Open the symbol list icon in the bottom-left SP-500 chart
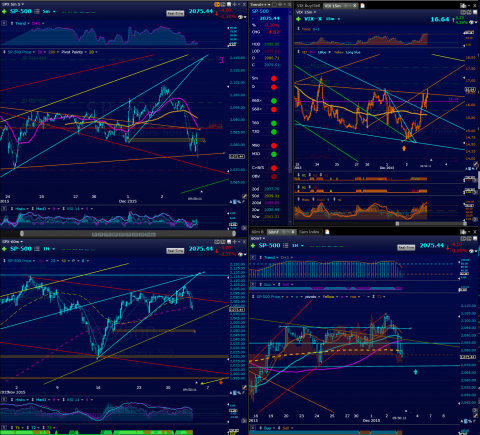The image size is (480, 435). [x=37, y=249]
